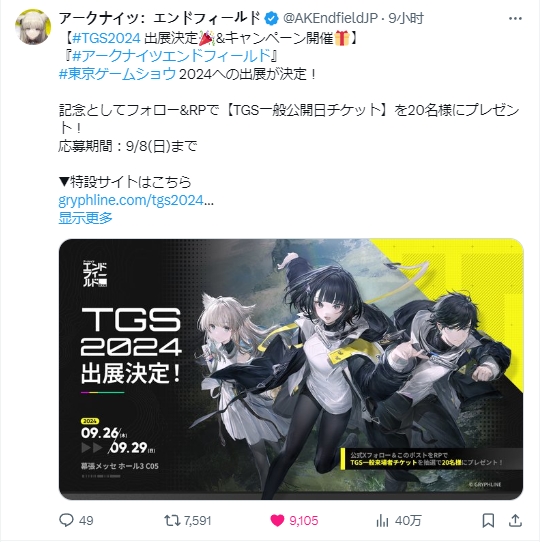Open the view analytics bar-chart icon
Screen dimensions: 541x542
pyautogui.click(x=382, y=520)
